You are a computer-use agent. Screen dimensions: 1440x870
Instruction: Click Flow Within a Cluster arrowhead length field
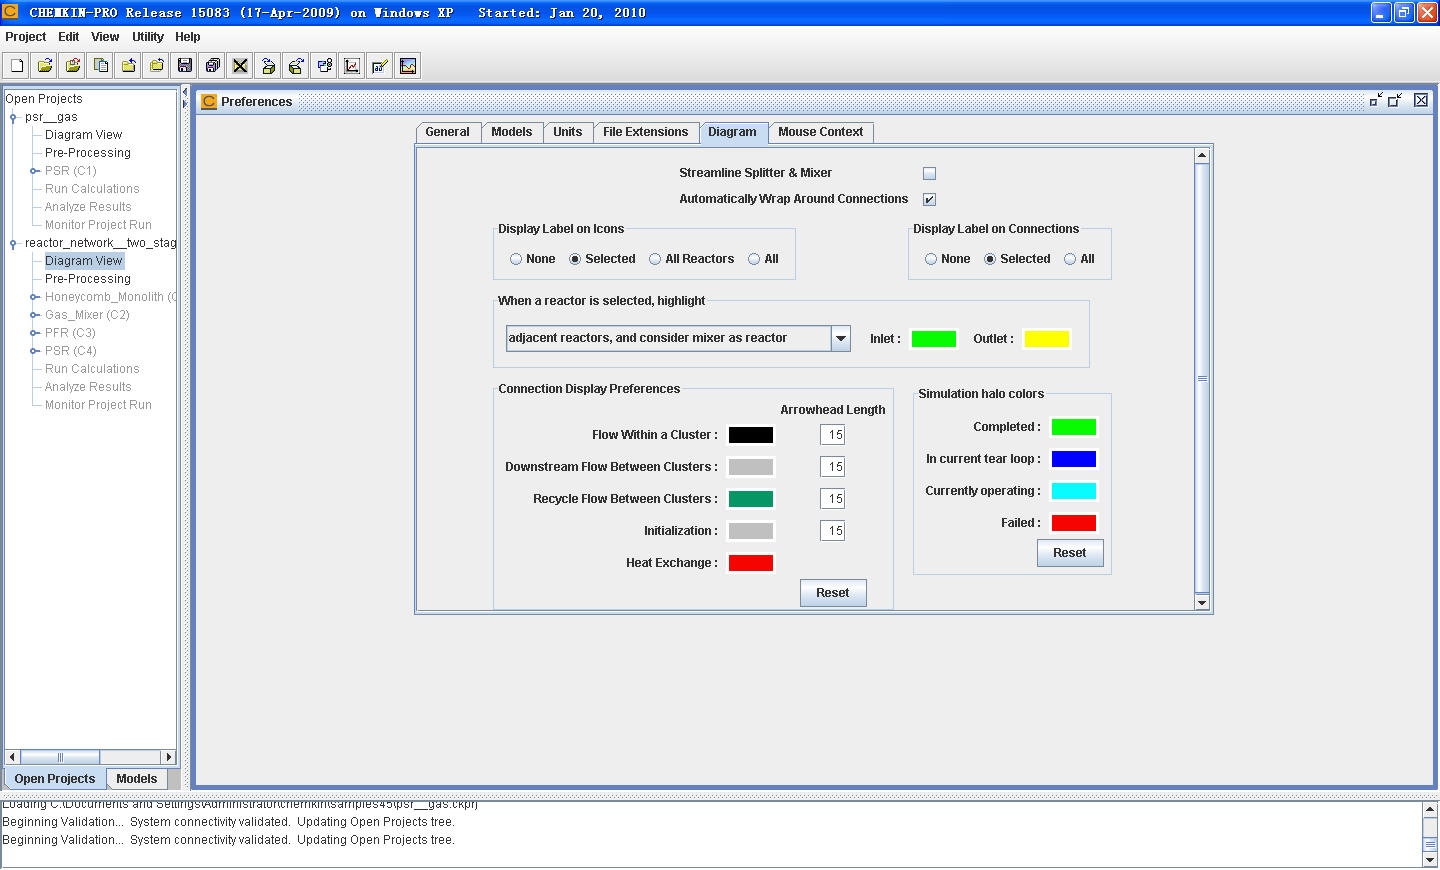833,435
